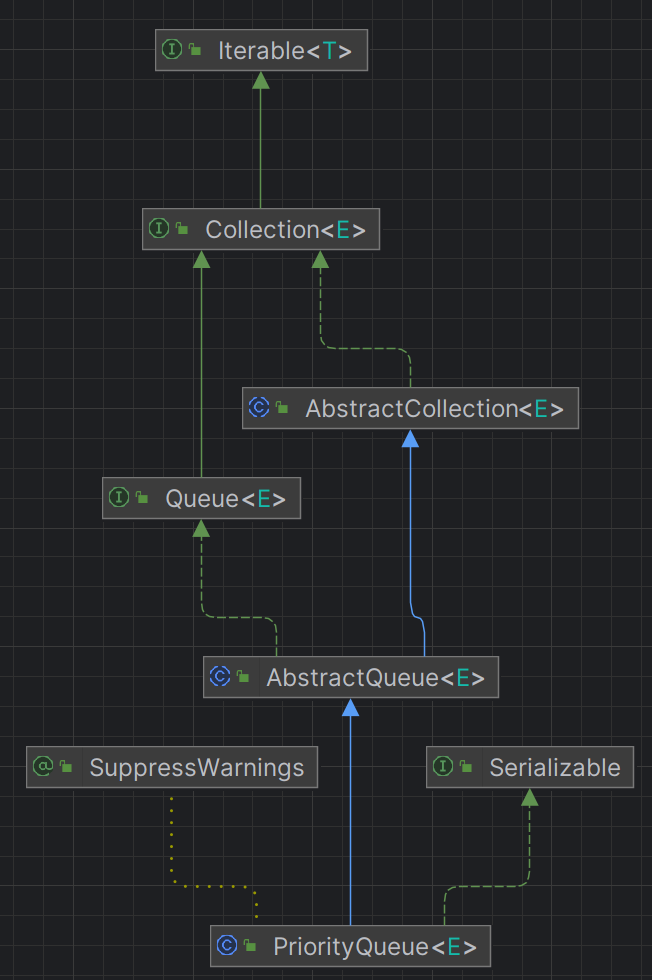Click the green lock icon on Queue<E>
Viewport: 652px width, 980px height.
click(x=143, y=498)
